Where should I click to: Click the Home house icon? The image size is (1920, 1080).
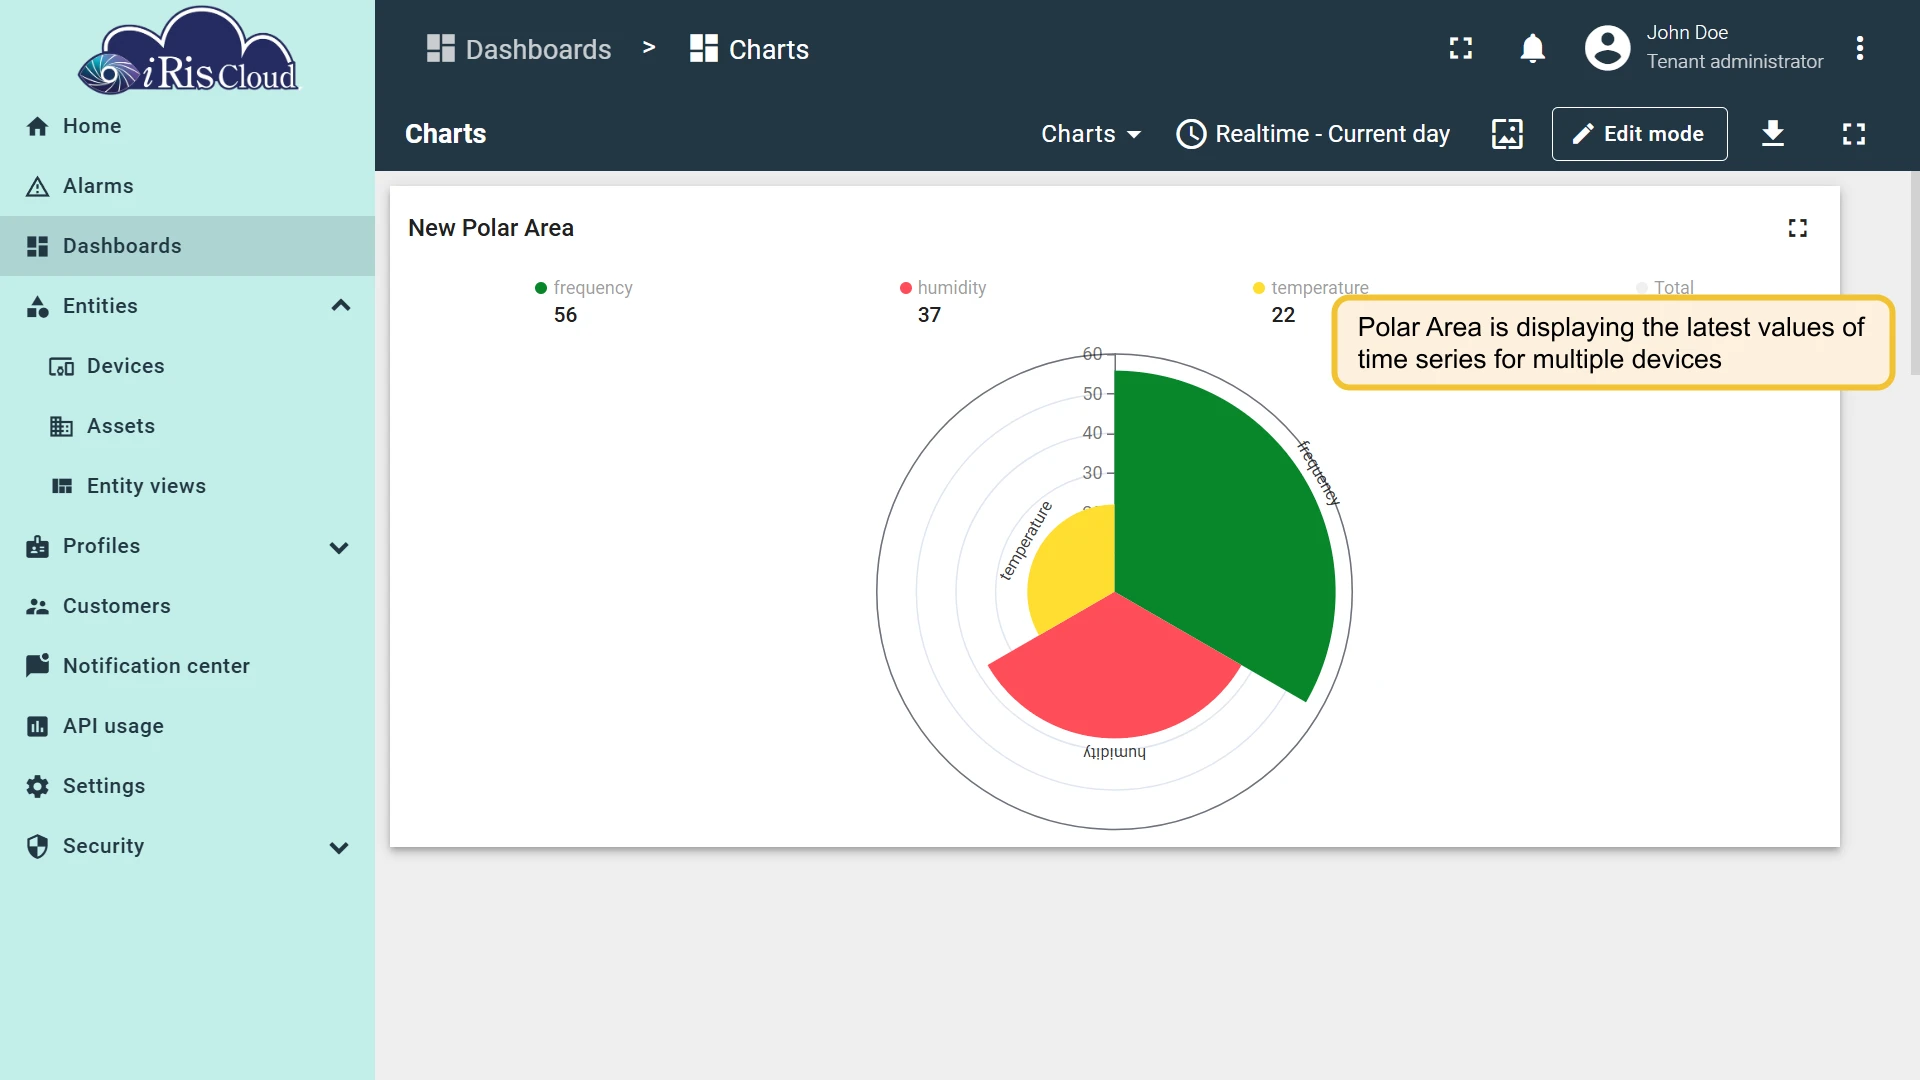[x=38, y=126]
